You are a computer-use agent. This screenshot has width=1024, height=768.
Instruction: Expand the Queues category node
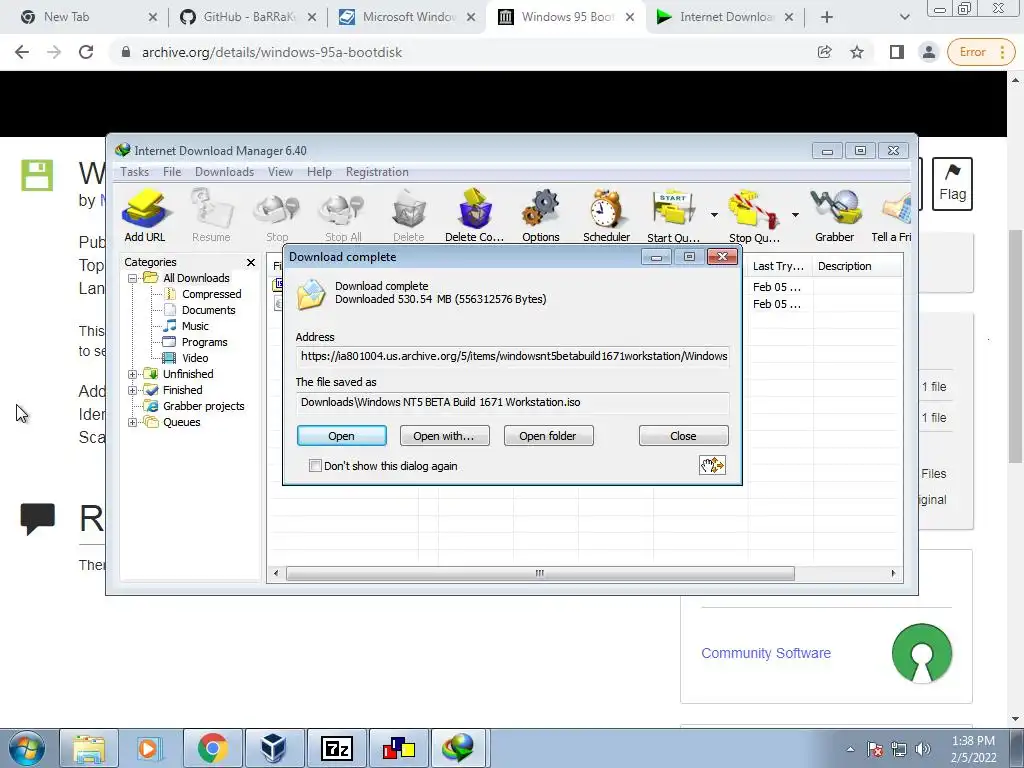click(x=133, y=423)
